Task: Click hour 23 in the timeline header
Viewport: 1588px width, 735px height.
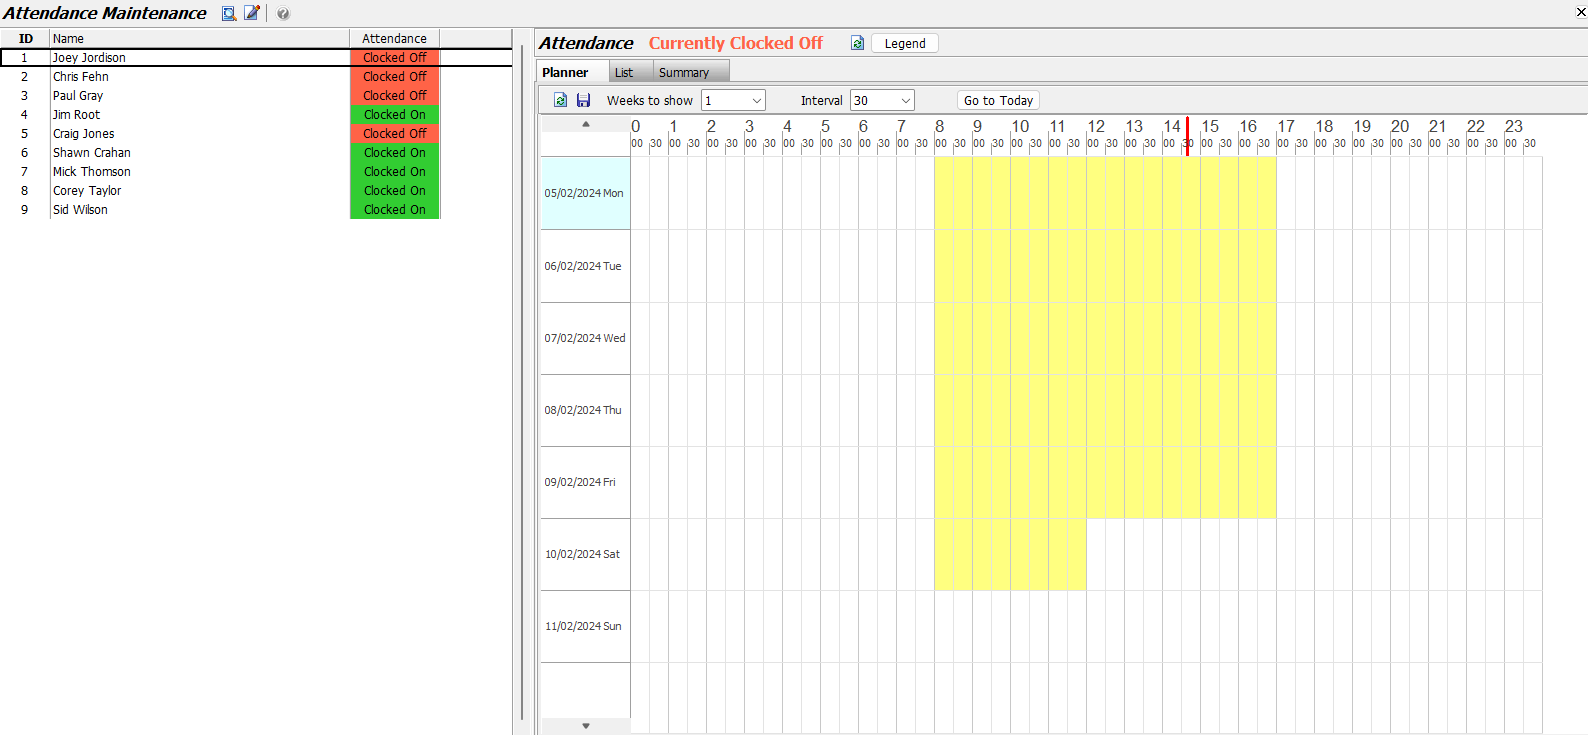Action: pos(1514,126)
